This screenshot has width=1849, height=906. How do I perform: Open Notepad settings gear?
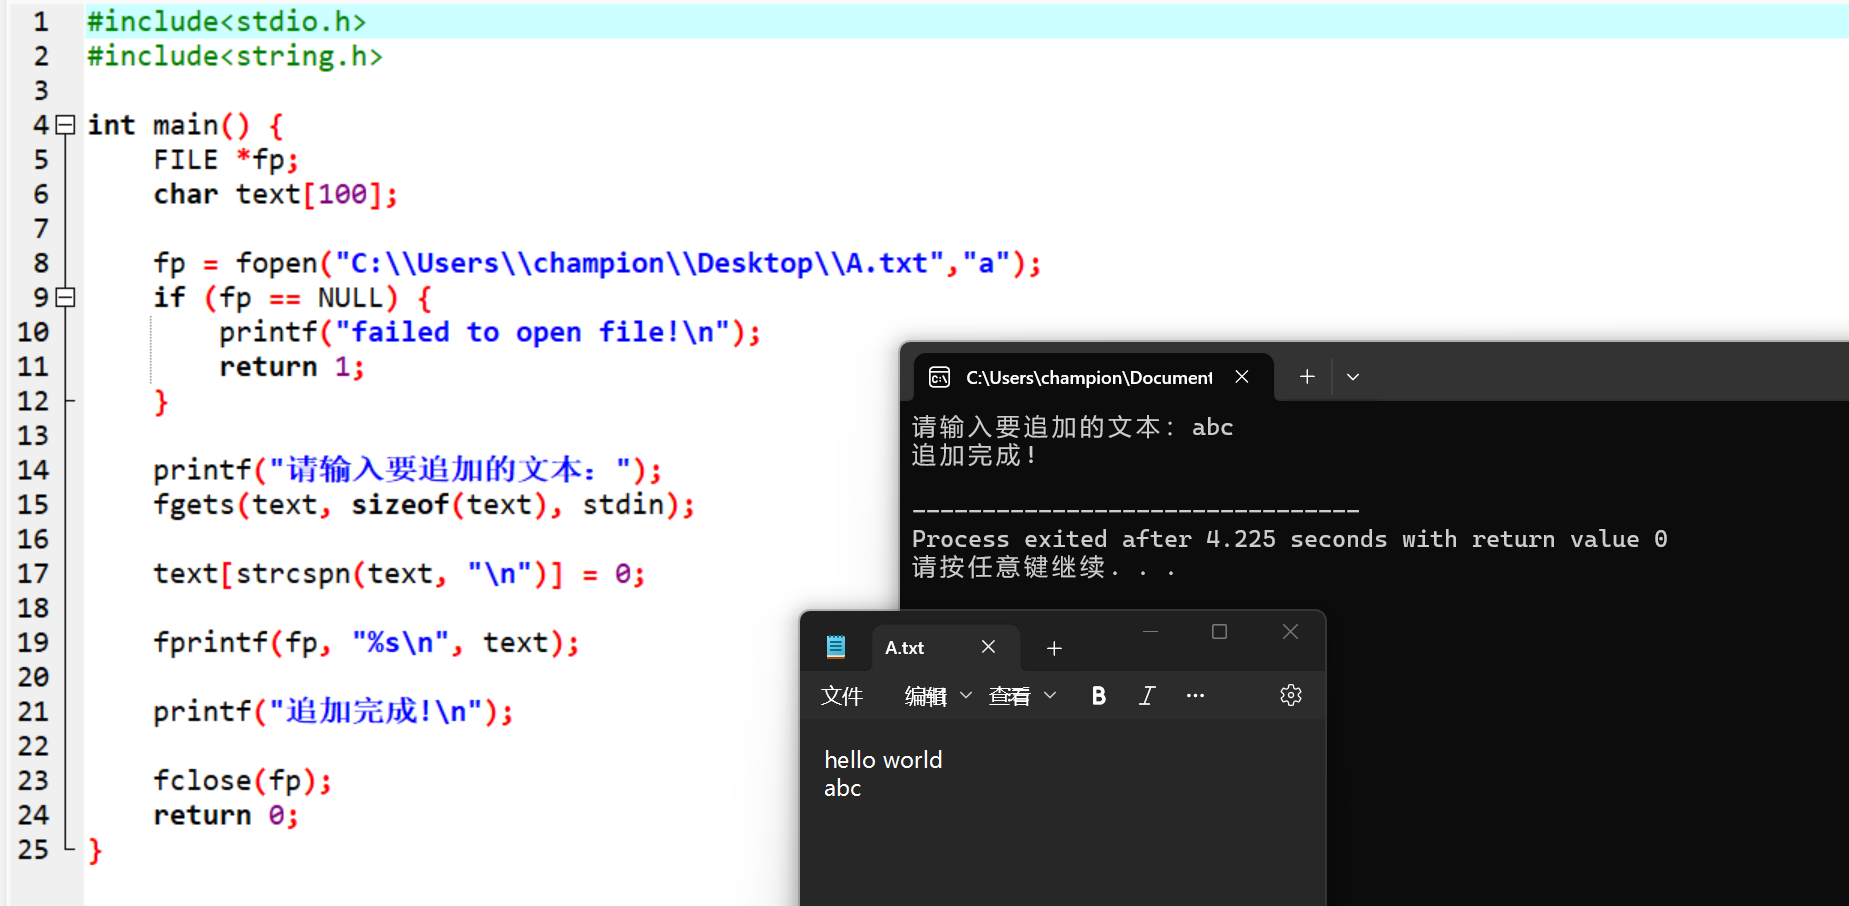(1291, 696)
